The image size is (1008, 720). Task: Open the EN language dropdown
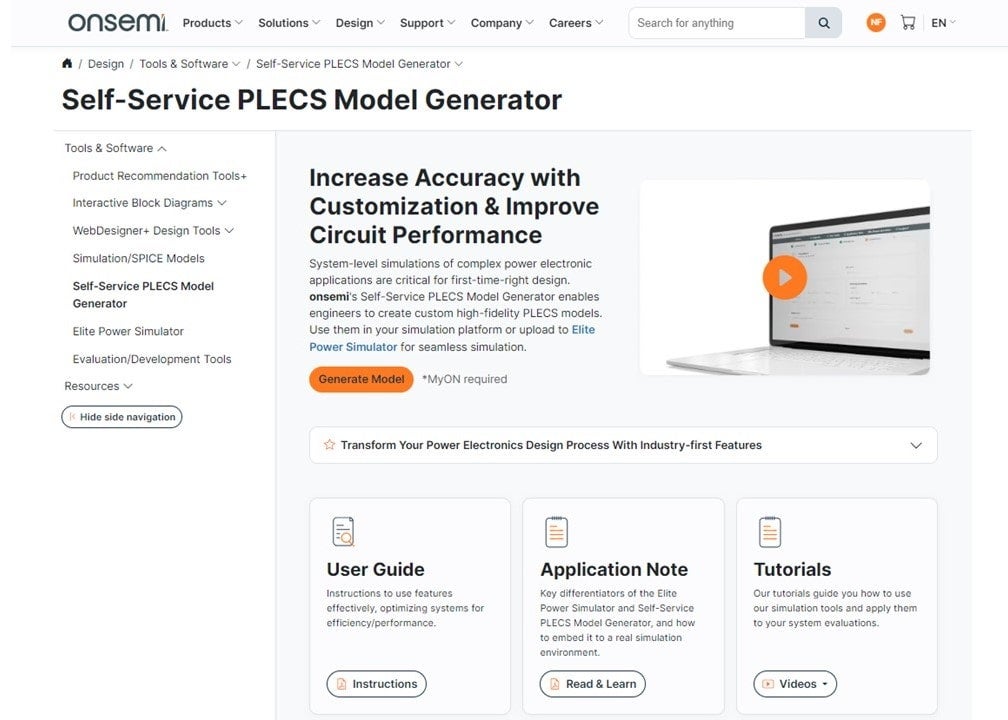(943, 22)
